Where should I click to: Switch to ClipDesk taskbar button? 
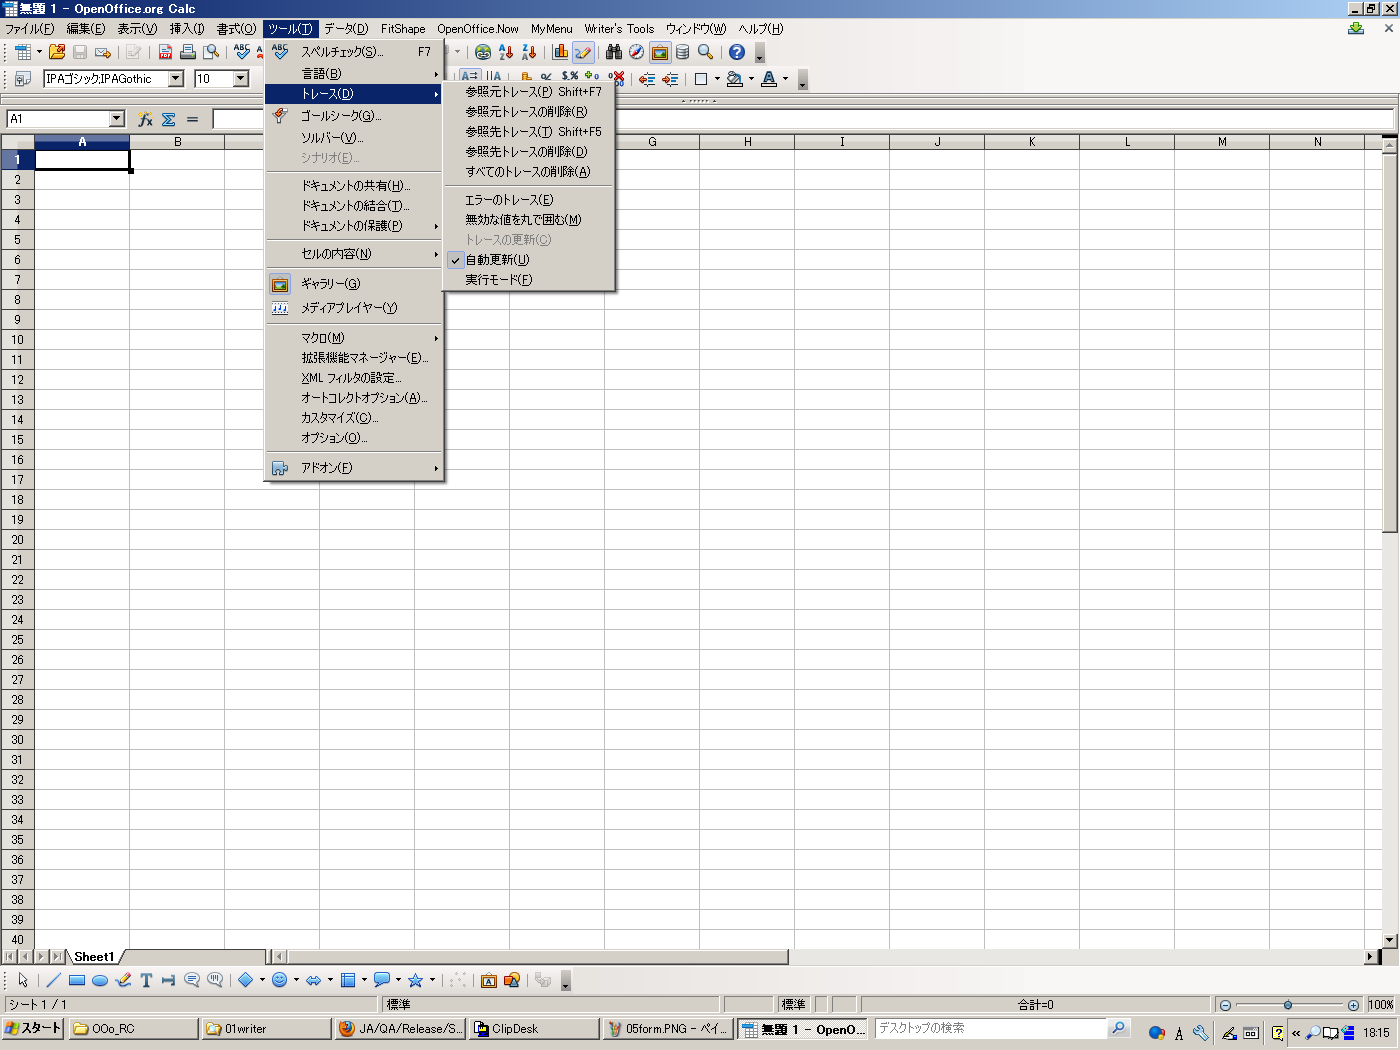pos(534,1028)
